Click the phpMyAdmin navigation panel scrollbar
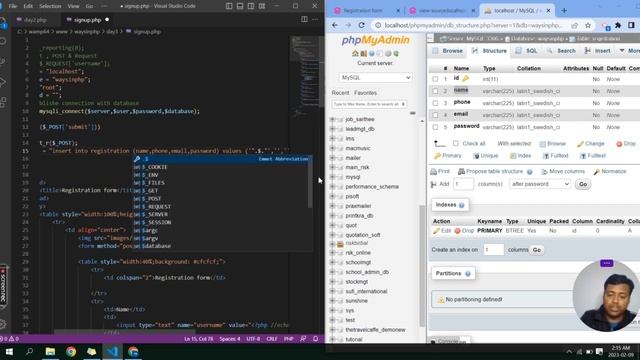The width and height of the screenshot is (640, 360). (x=422, y=265)
